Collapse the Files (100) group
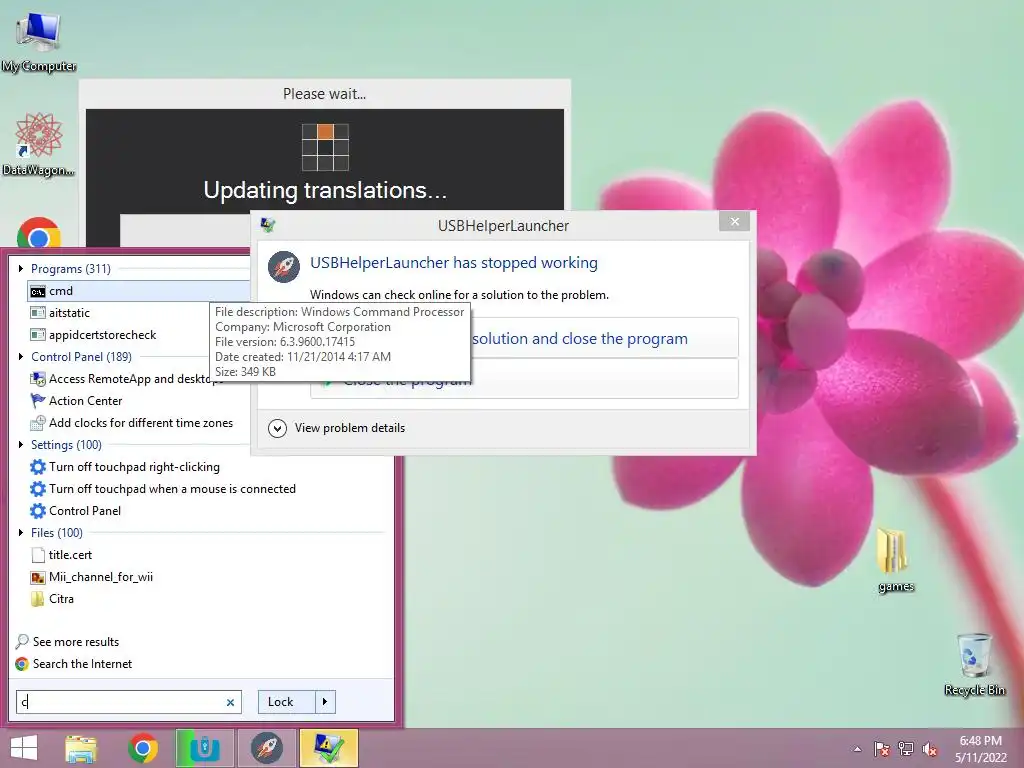 coord(21,533)
